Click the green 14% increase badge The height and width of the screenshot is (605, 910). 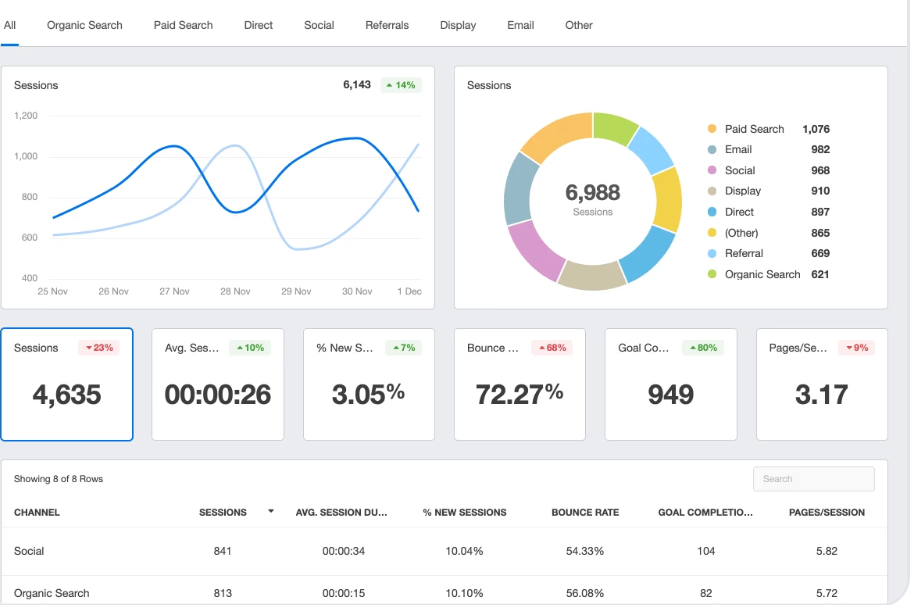point(399,86)
